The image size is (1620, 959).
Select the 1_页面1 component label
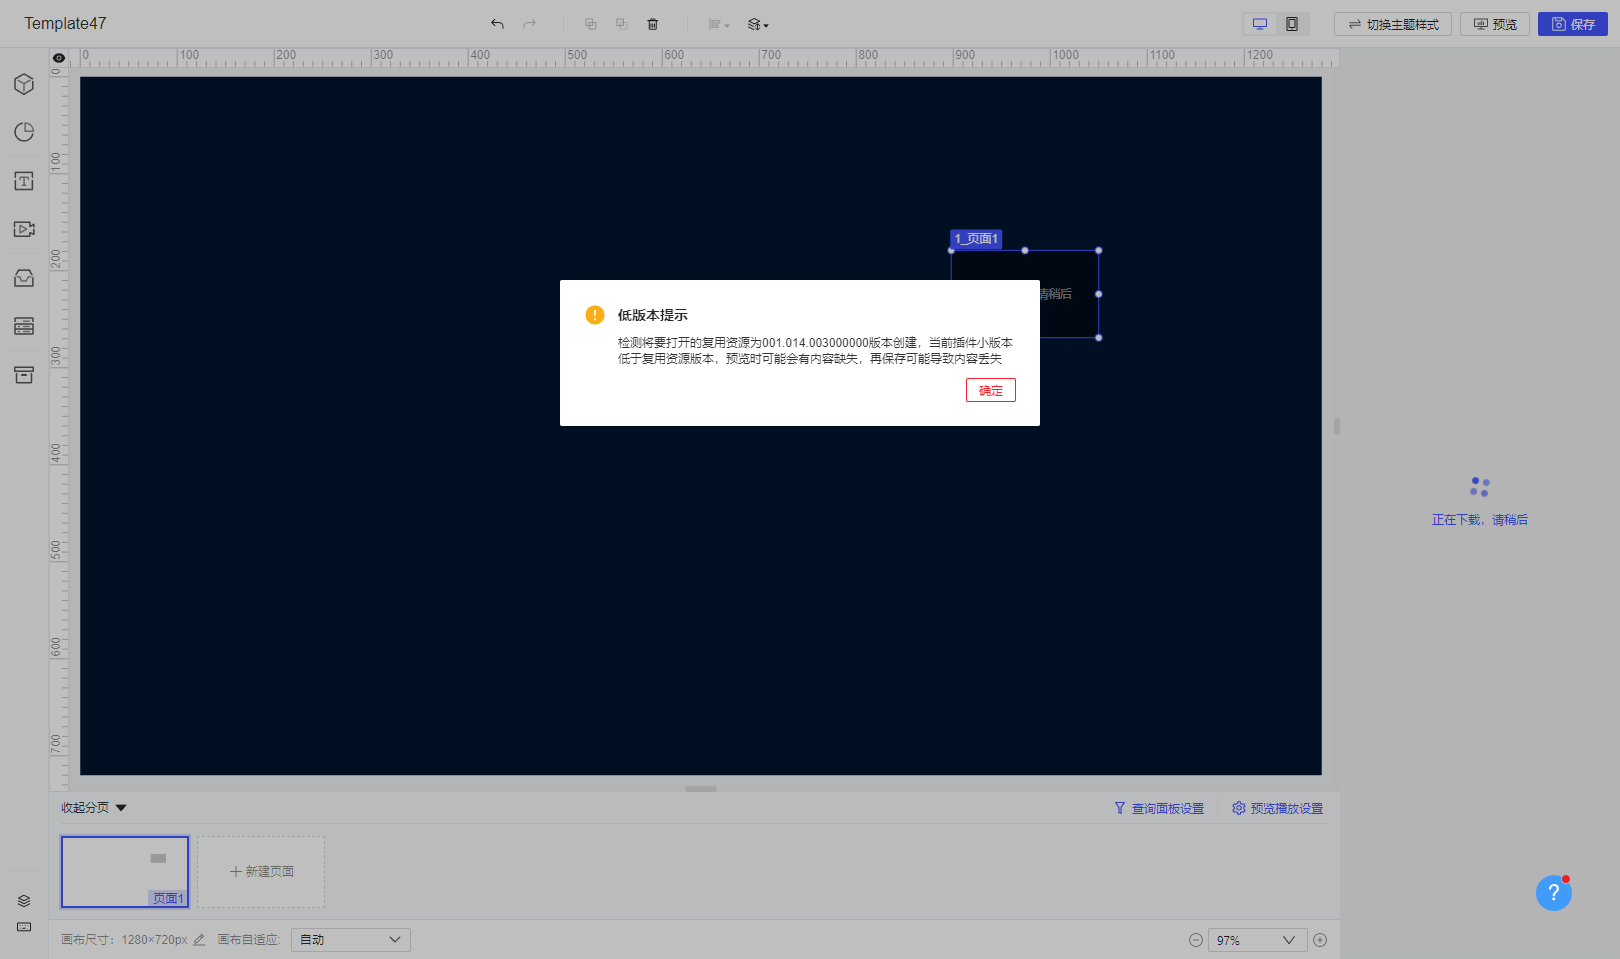pos(976,239)
